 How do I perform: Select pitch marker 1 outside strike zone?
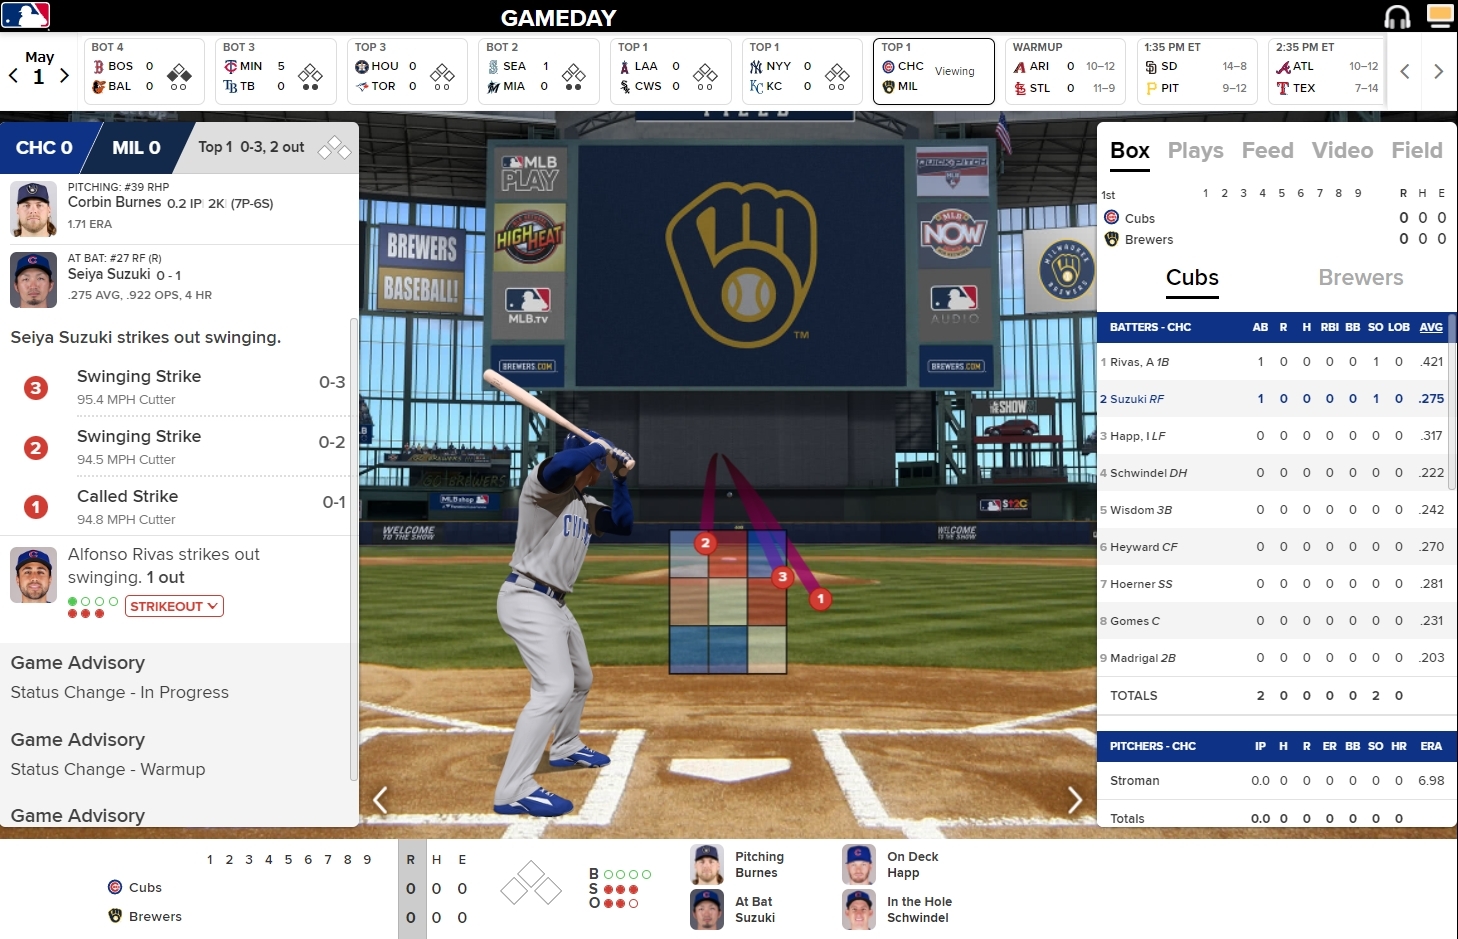pyautogui.click(x=821, y=599)
